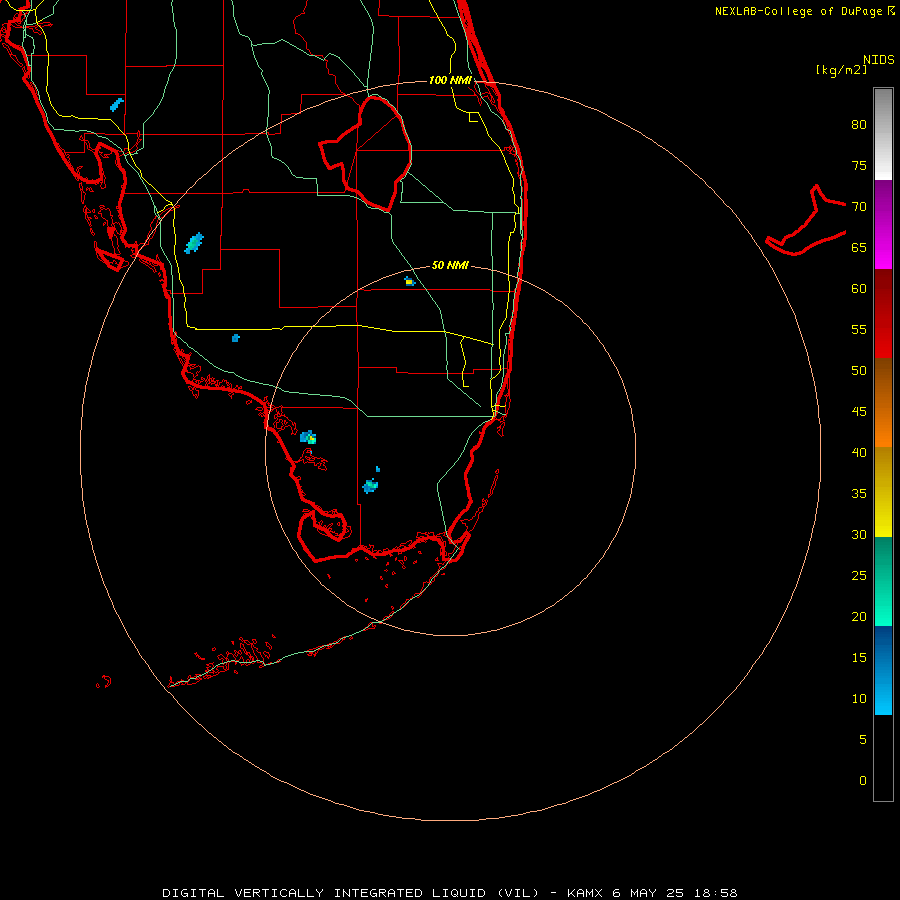Click the 100 NMI range ring label
The height and width of the screenshot is (900, 900).
point(450,80)
